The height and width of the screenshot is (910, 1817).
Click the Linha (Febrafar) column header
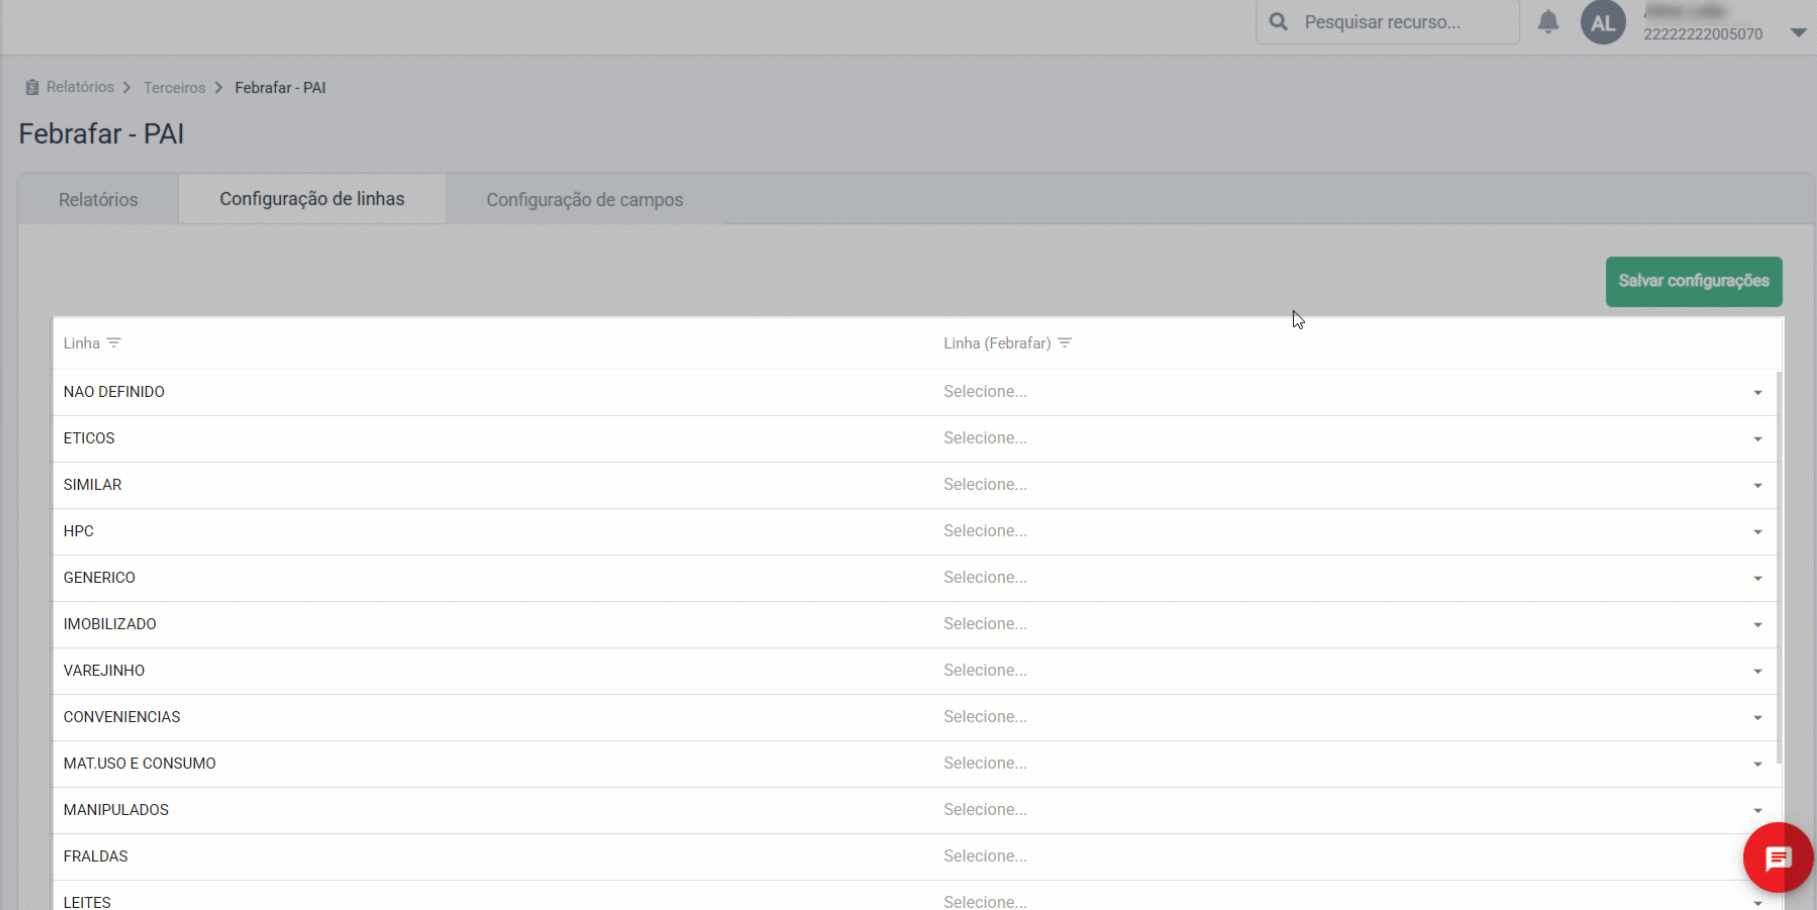(997, 343)
